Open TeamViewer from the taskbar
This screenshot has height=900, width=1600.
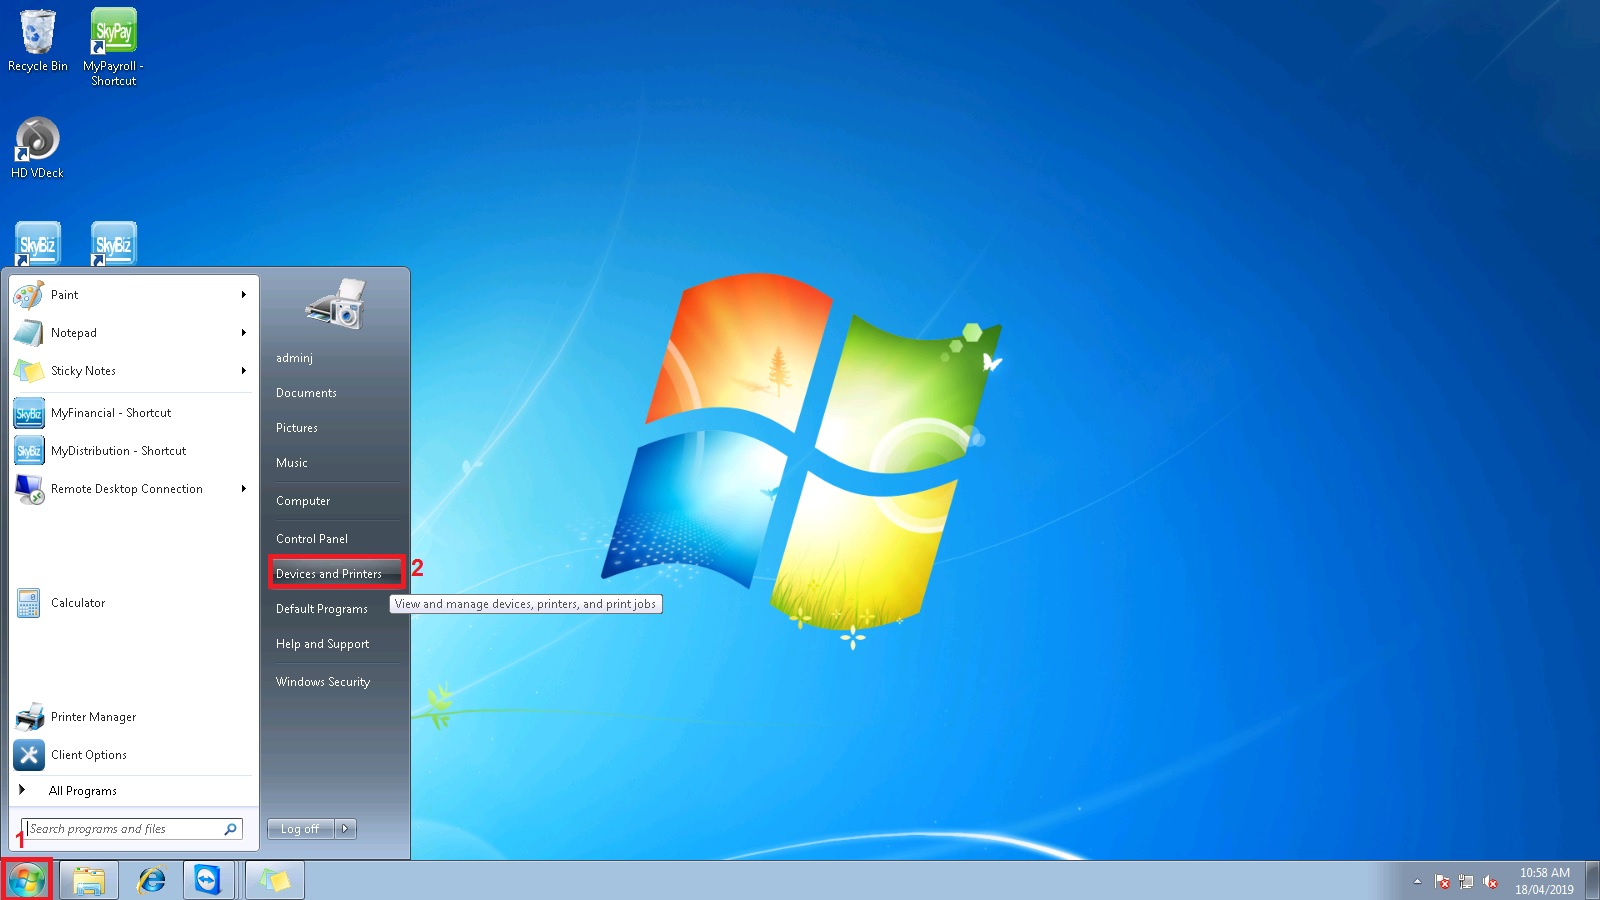(207, 880)
